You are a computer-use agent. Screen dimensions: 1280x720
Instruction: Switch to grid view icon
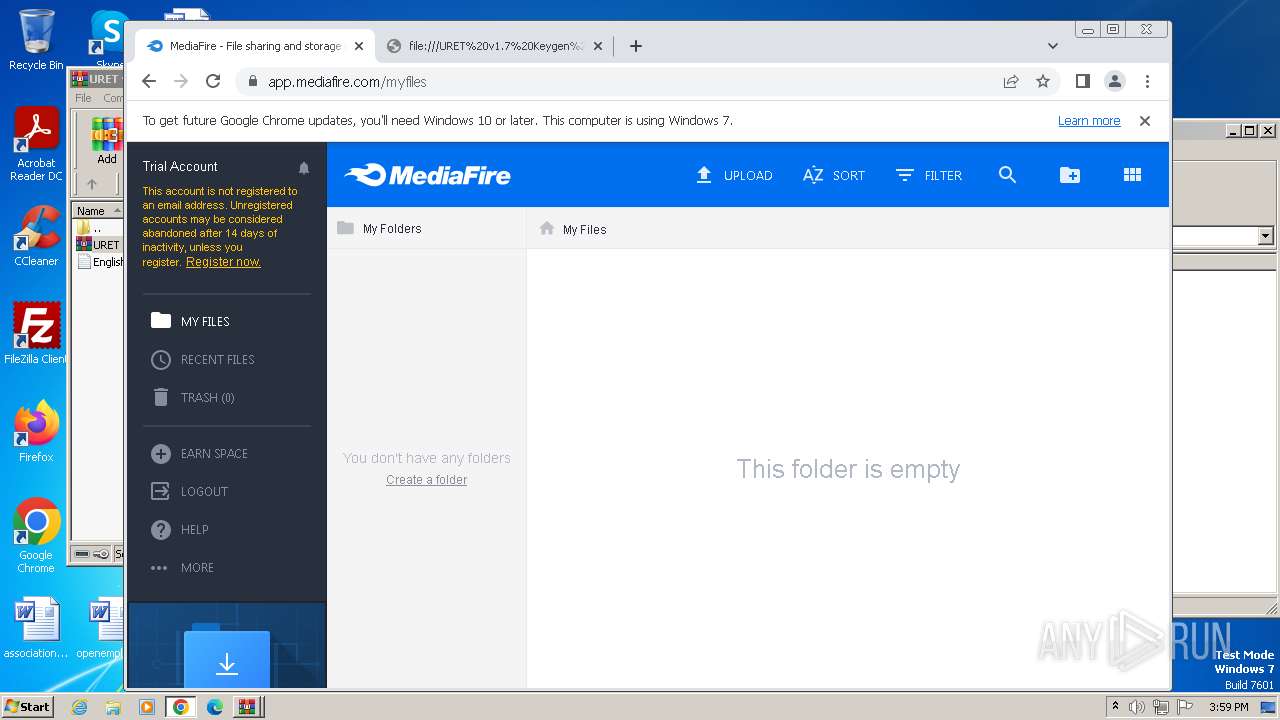(1132, 175)
